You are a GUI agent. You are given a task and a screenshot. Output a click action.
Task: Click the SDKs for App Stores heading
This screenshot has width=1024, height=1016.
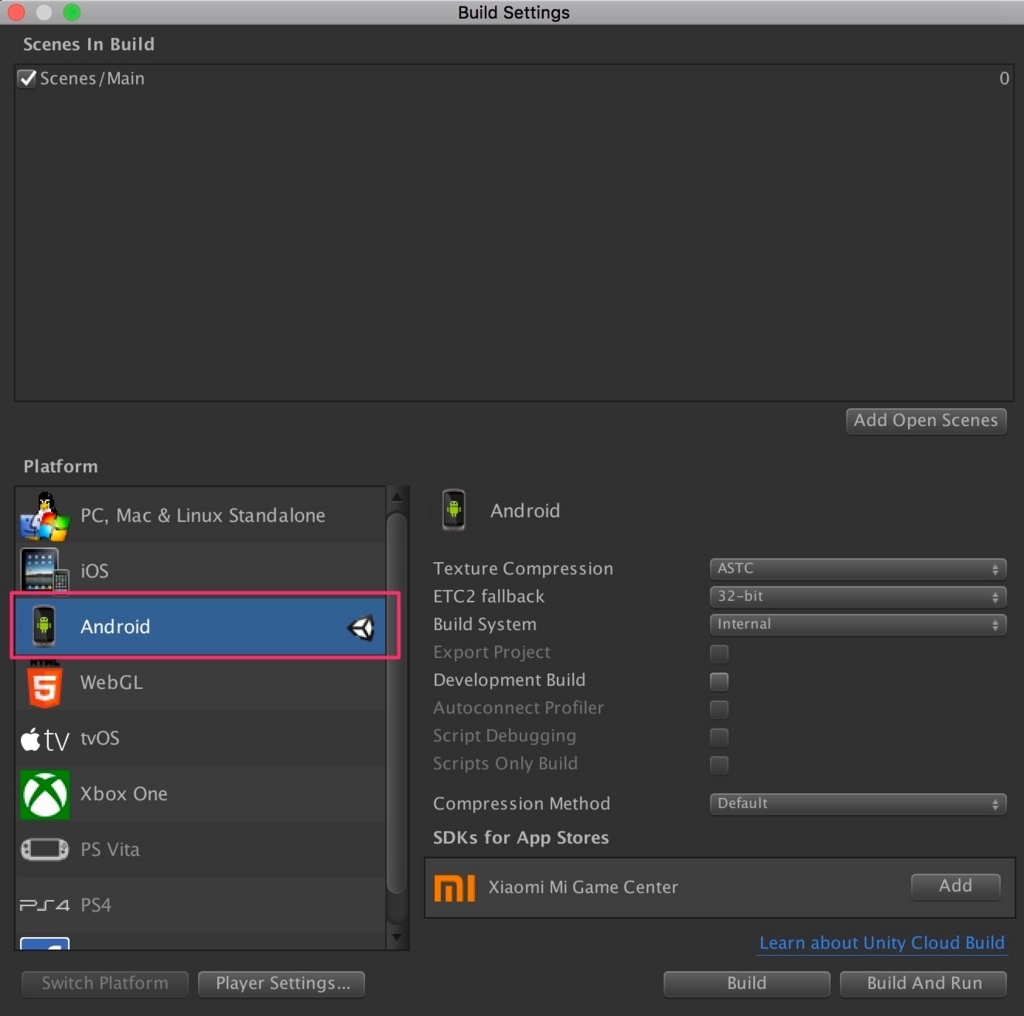coord(520,838)
